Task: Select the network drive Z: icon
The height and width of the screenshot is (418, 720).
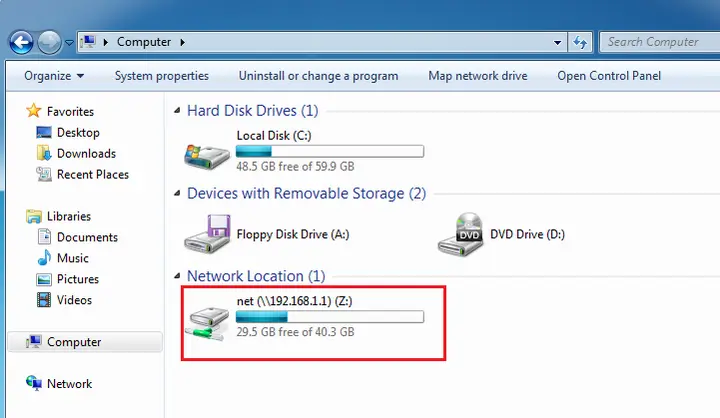Action: pos(208,324)
